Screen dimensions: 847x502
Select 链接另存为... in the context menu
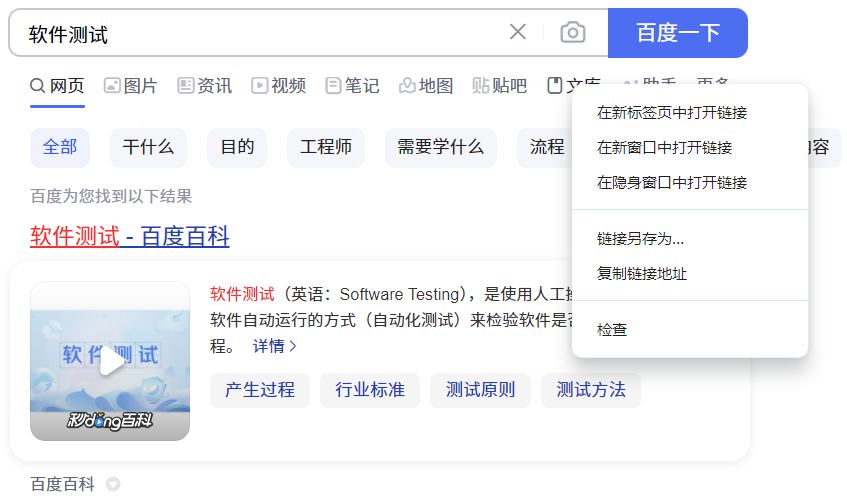[690, 239]
